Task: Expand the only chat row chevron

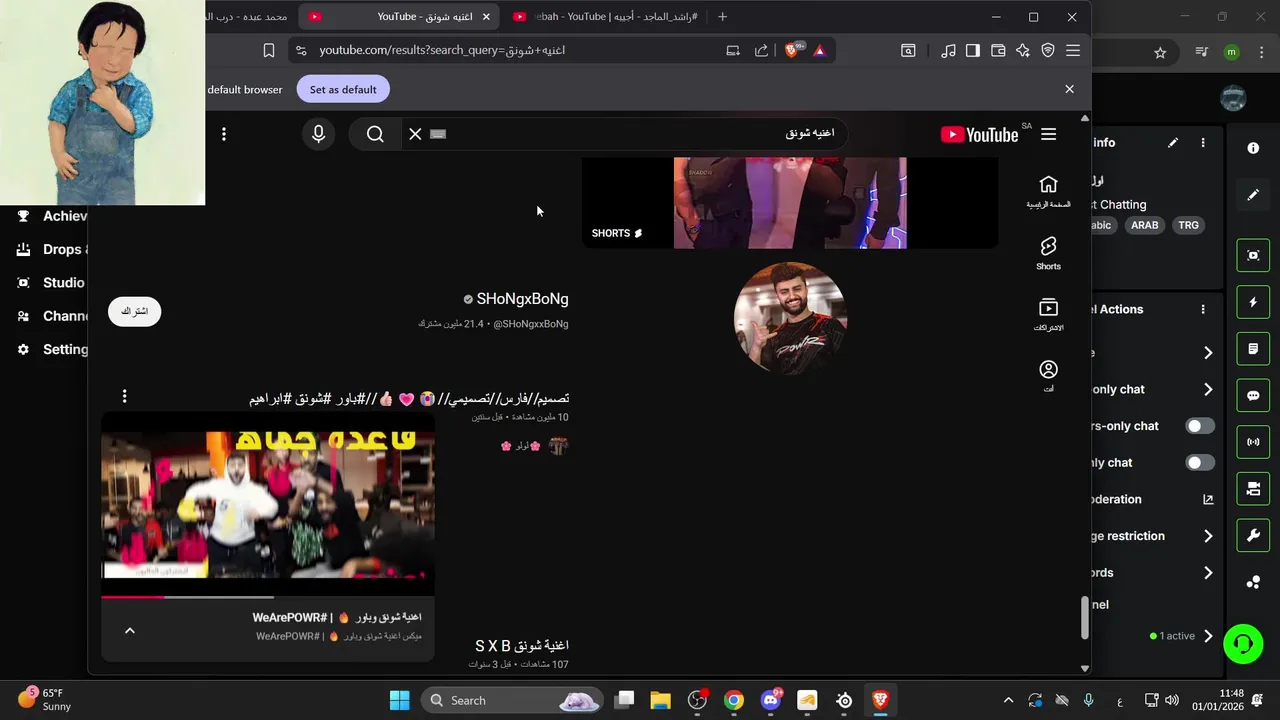Action: click(x=1208, y=390)
